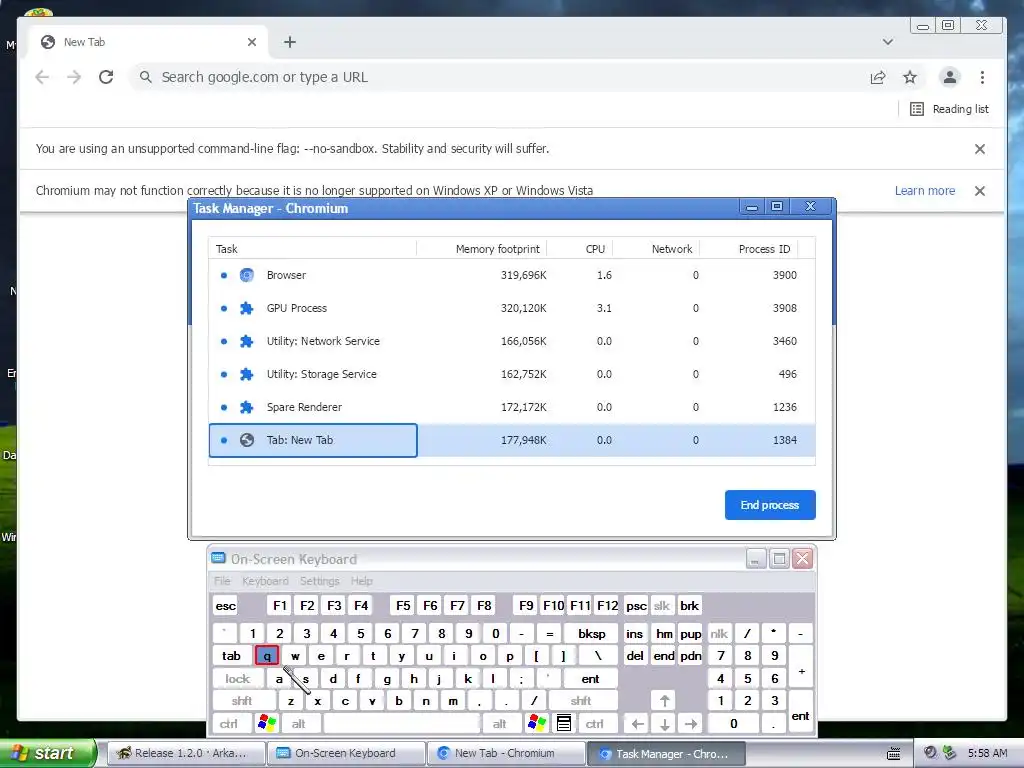Click the highlighted q key

pos(267,656)
